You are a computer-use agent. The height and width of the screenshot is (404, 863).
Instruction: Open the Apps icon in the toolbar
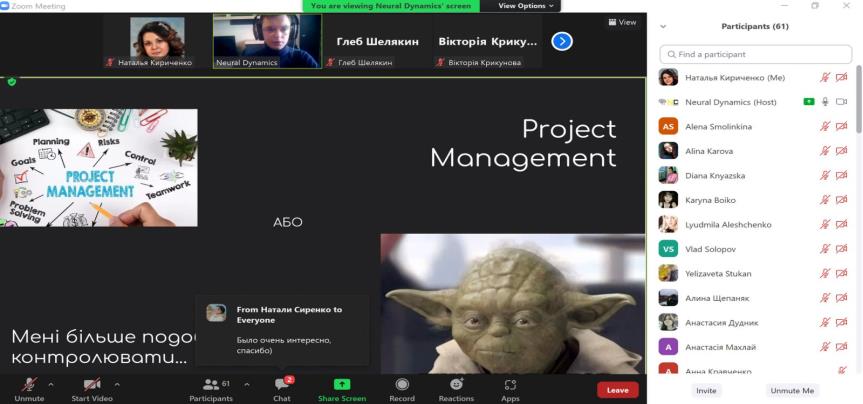click(x=510, y=385)
